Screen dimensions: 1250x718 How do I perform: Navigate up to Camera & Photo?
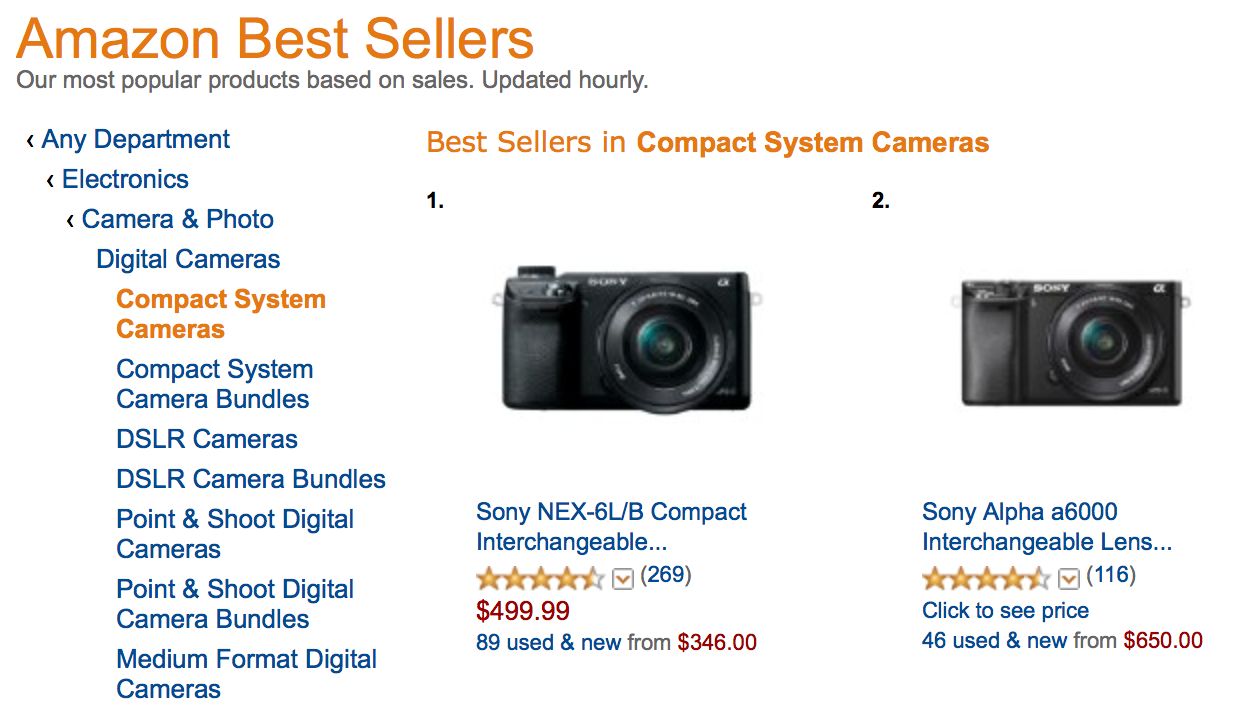click(x=177, y=219)
